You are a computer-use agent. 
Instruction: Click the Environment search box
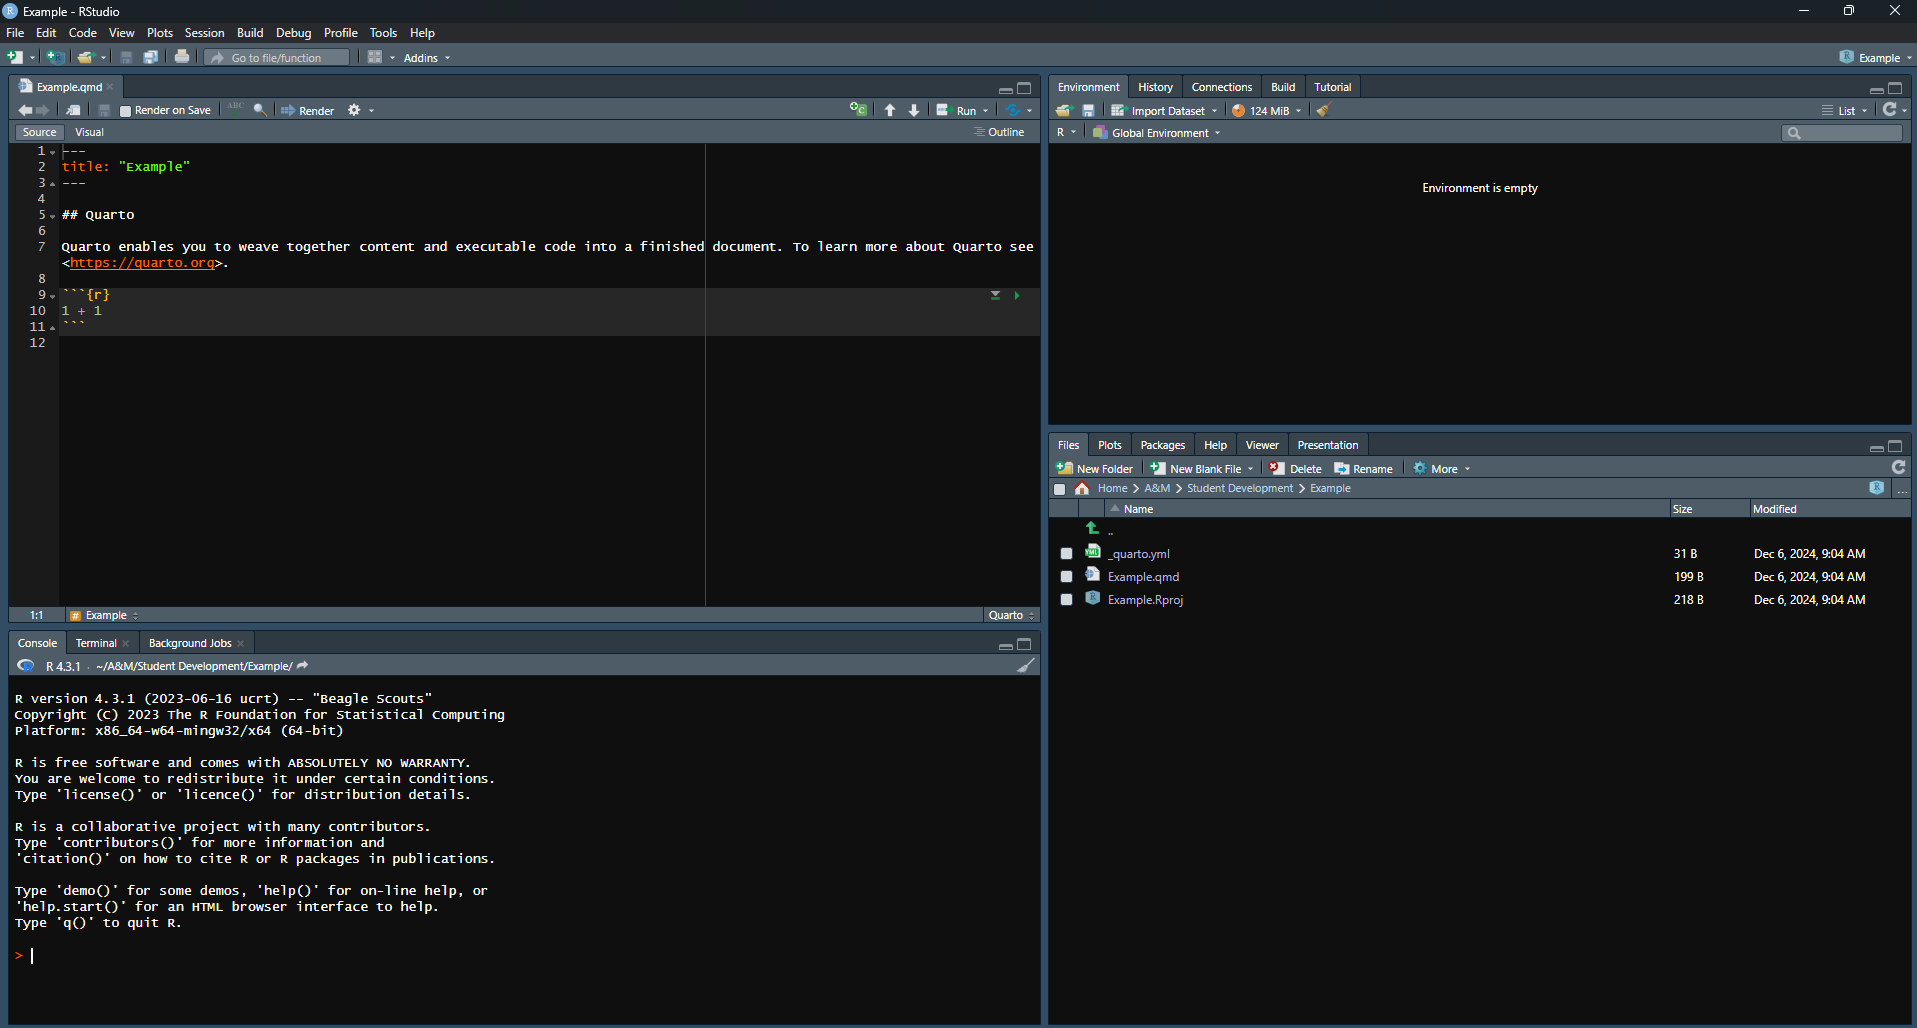(1842, 133)
